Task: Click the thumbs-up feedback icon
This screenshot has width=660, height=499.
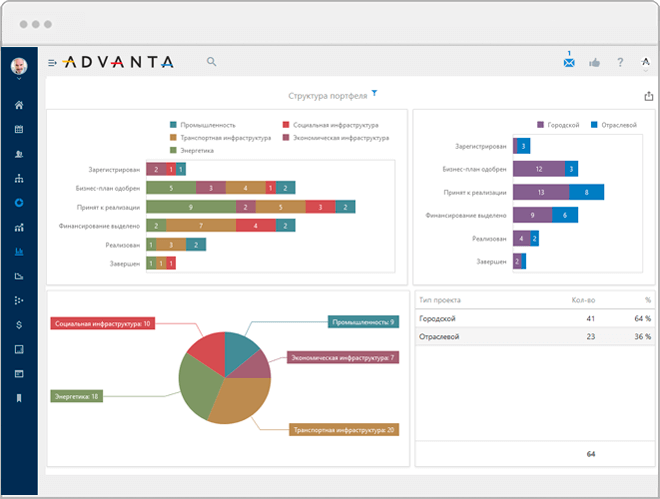Action: pos(594,63)
